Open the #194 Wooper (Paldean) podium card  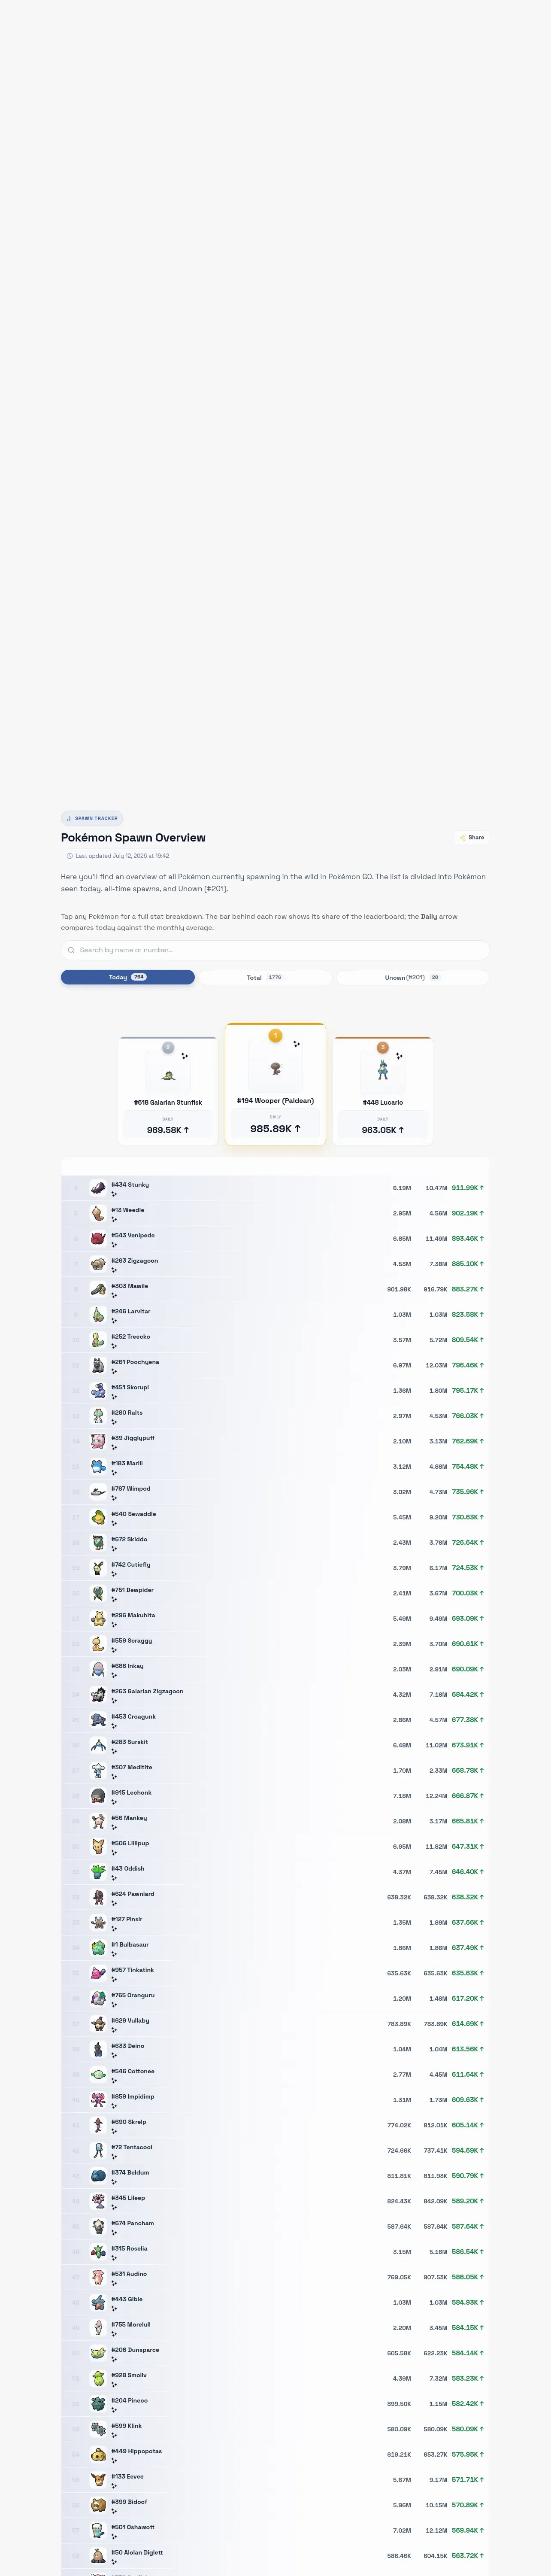point(275,1083)
